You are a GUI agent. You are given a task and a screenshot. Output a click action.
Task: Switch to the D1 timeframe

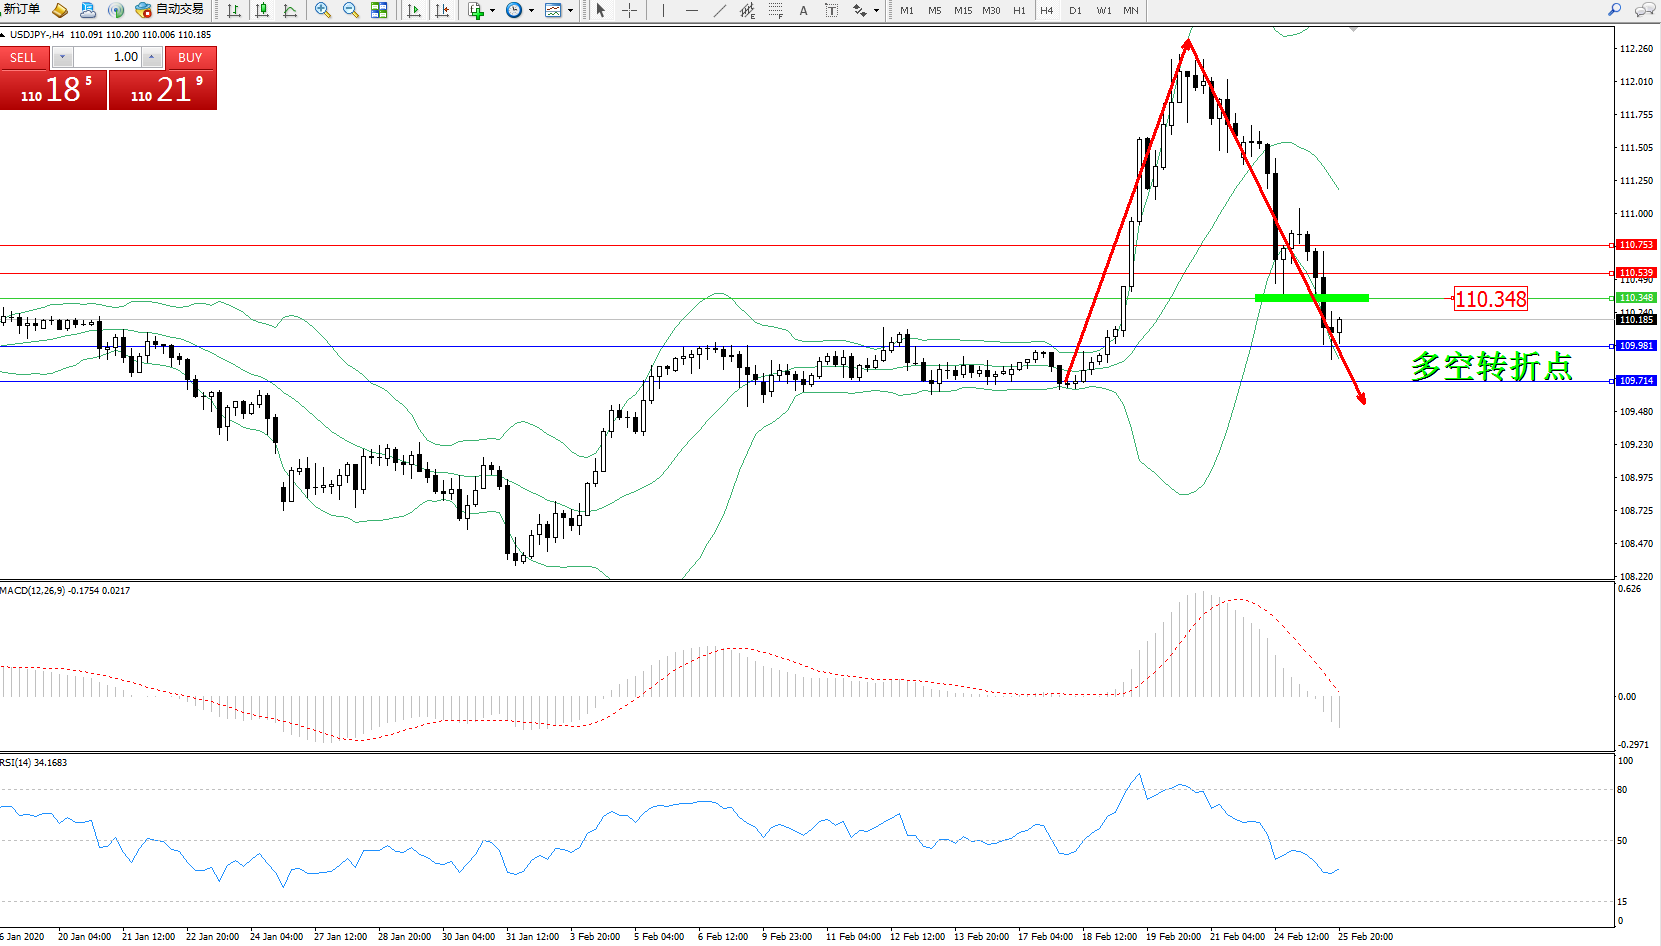pyautogui.click(x=1075, y=10)
